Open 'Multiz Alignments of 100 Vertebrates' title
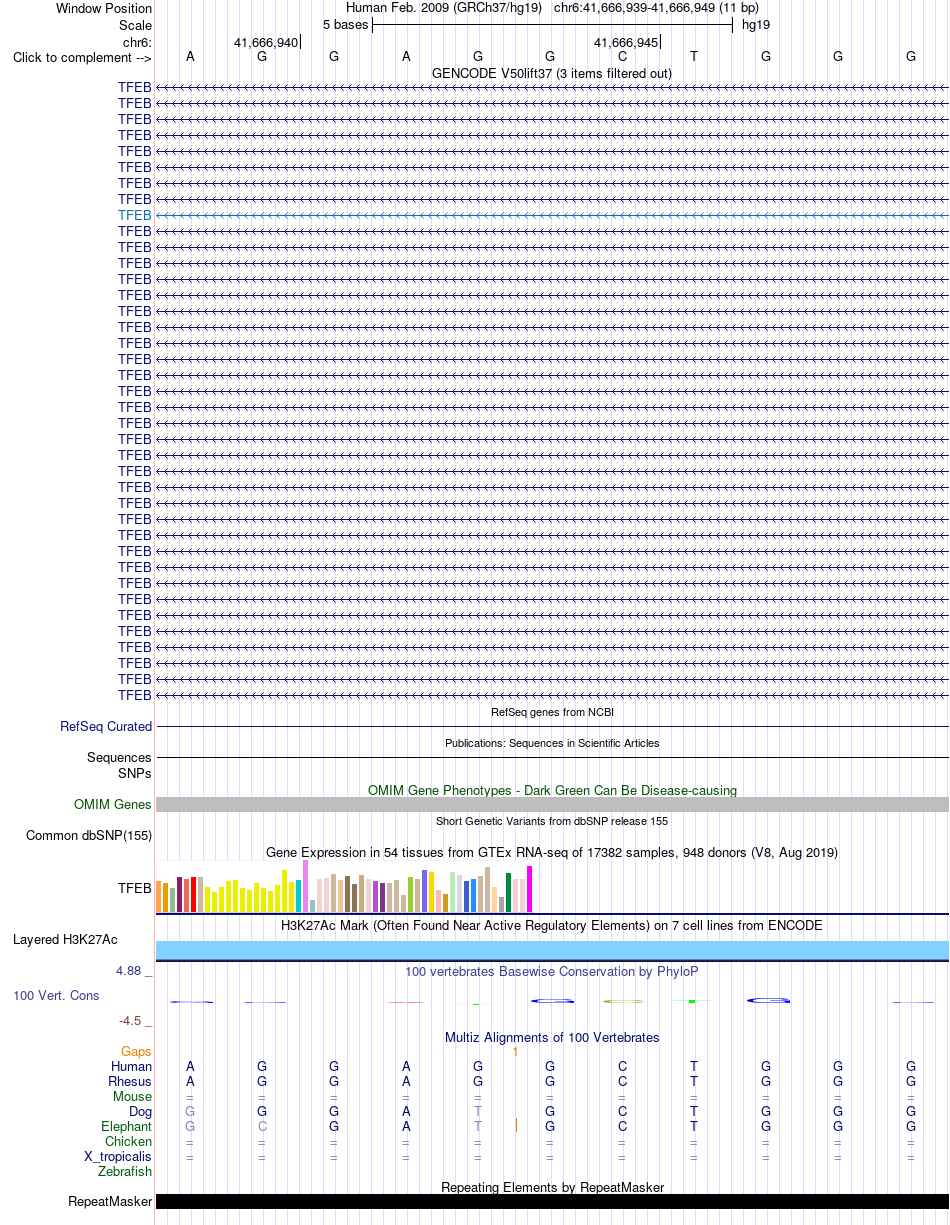Screen dimensions: 950x1225 coord(552,1037)
